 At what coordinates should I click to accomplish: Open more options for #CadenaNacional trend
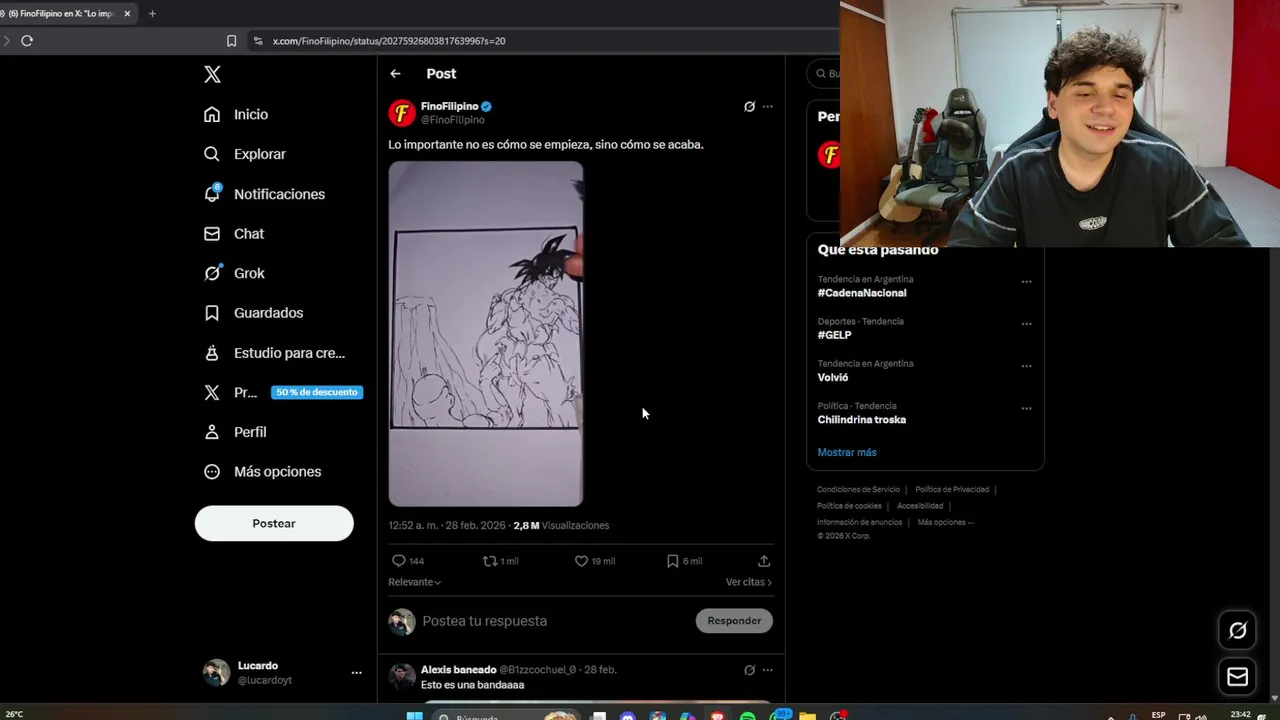pyautogui.click(x=1026, y=282)
